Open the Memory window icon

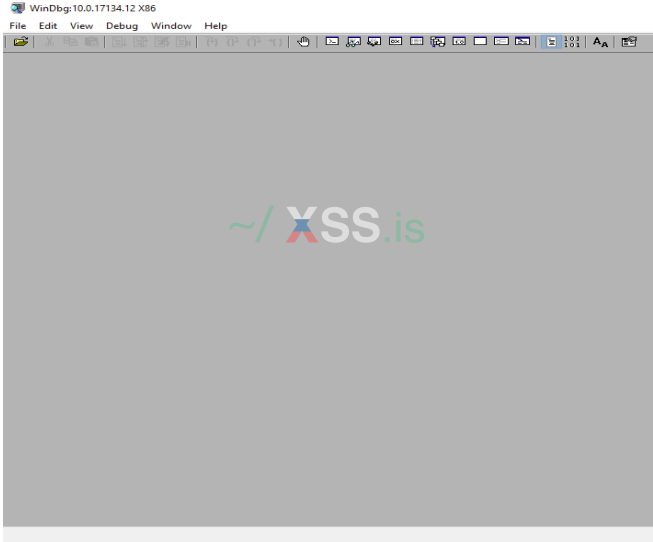(x=416, y=41)
